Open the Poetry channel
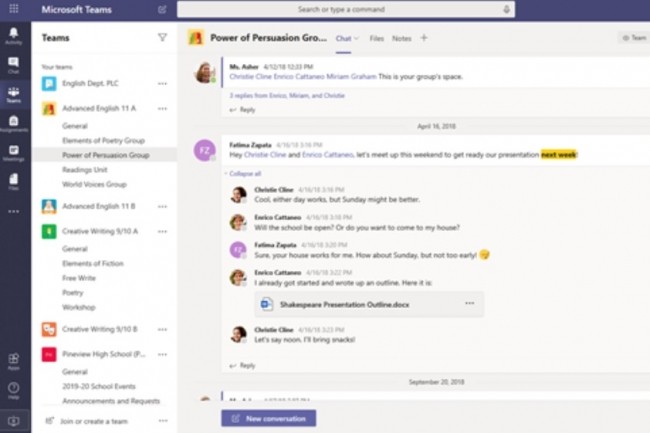Image resolution: width=650 pixels, height=433 pixels. point(73,293)
